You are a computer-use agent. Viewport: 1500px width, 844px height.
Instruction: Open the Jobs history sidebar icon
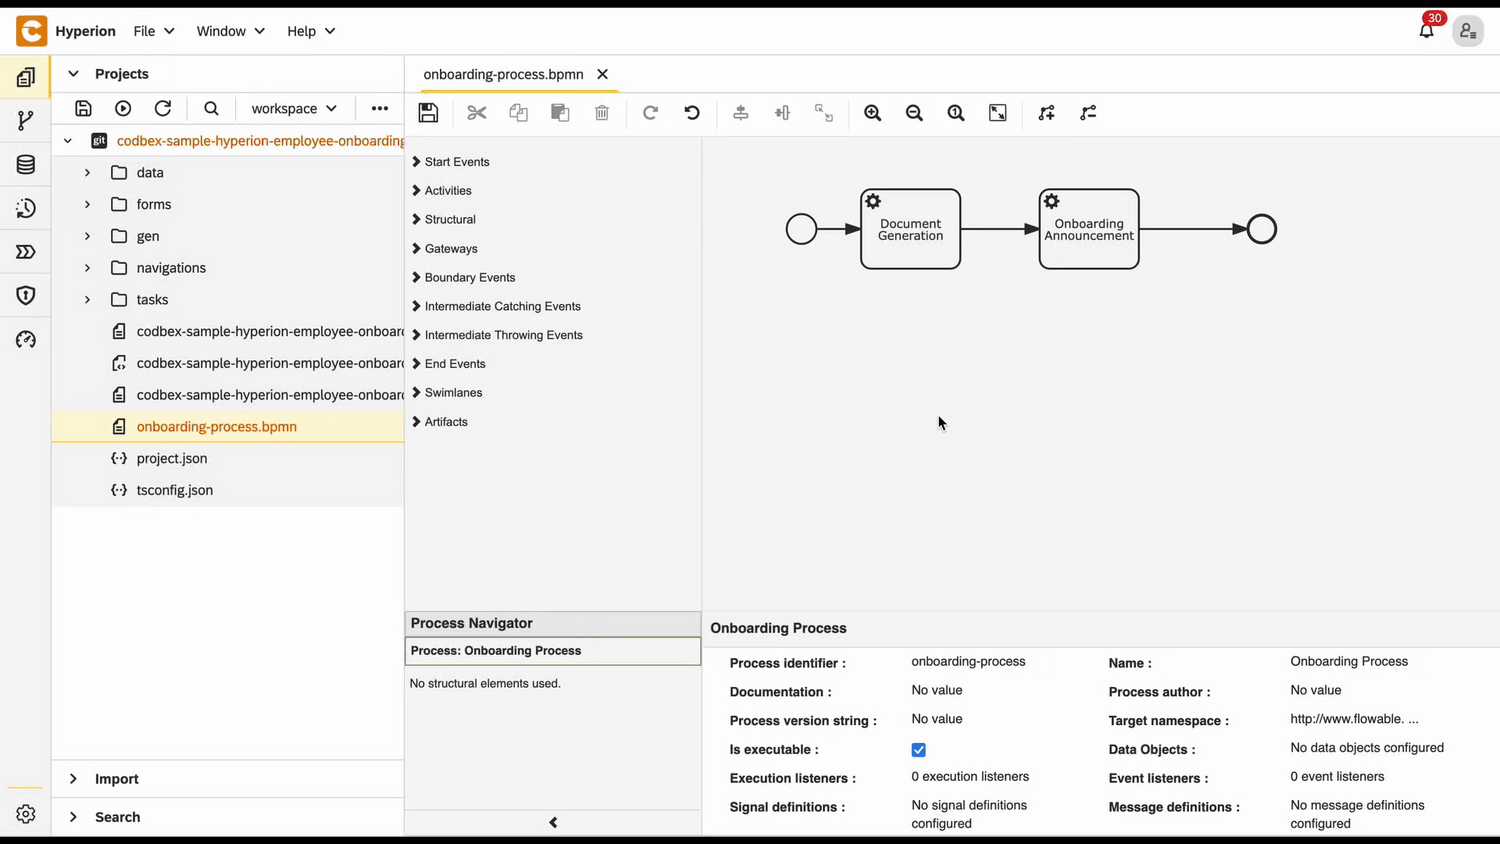[26, 208]
